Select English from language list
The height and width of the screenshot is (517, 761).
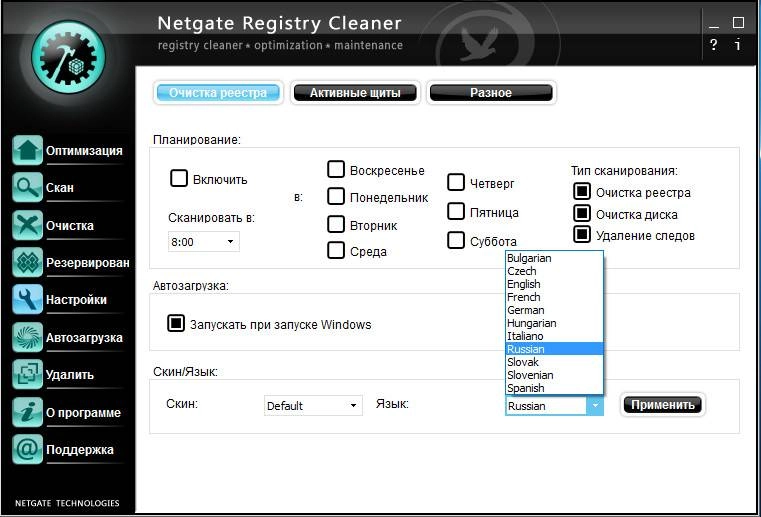point(554,284)
